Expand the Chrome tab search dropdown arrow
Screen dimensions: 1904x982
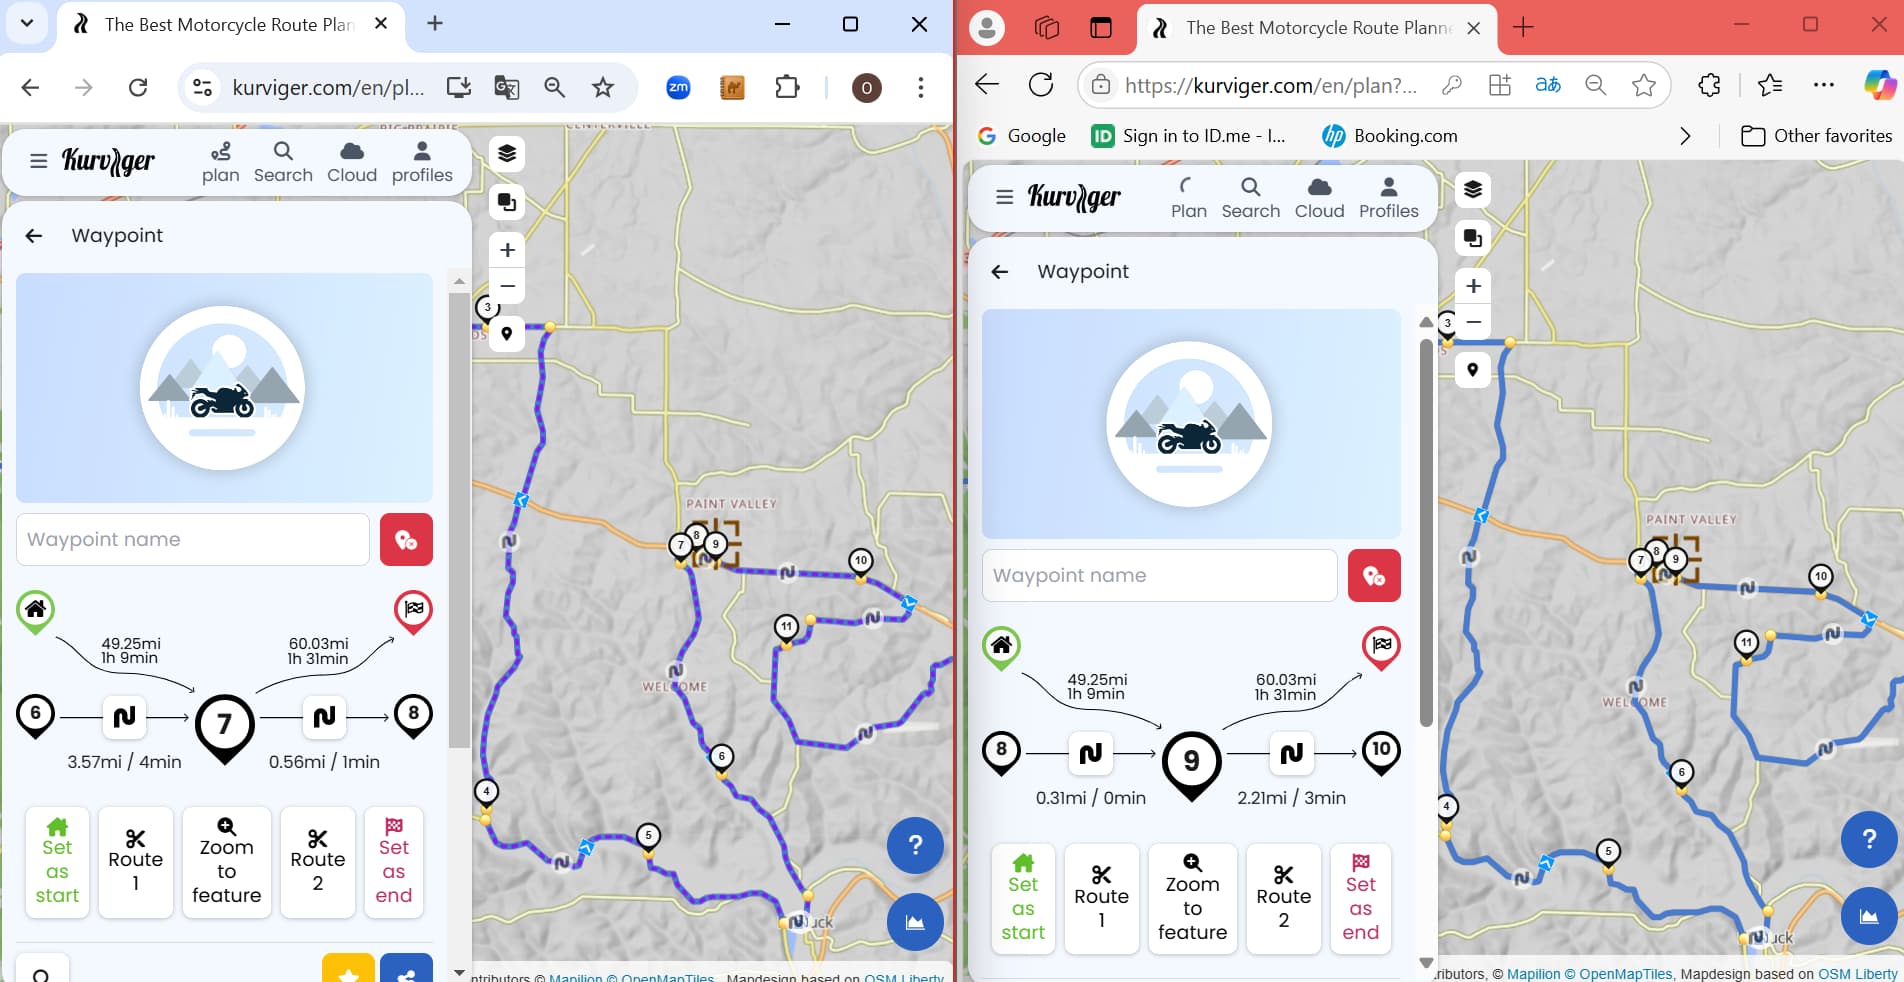pos(27,24)
